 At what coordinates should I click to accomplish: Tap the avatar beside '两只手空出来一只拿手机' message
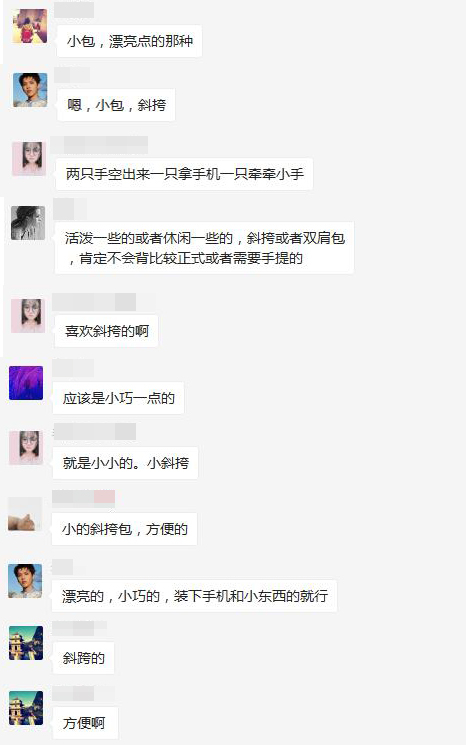tap(29, 159)
